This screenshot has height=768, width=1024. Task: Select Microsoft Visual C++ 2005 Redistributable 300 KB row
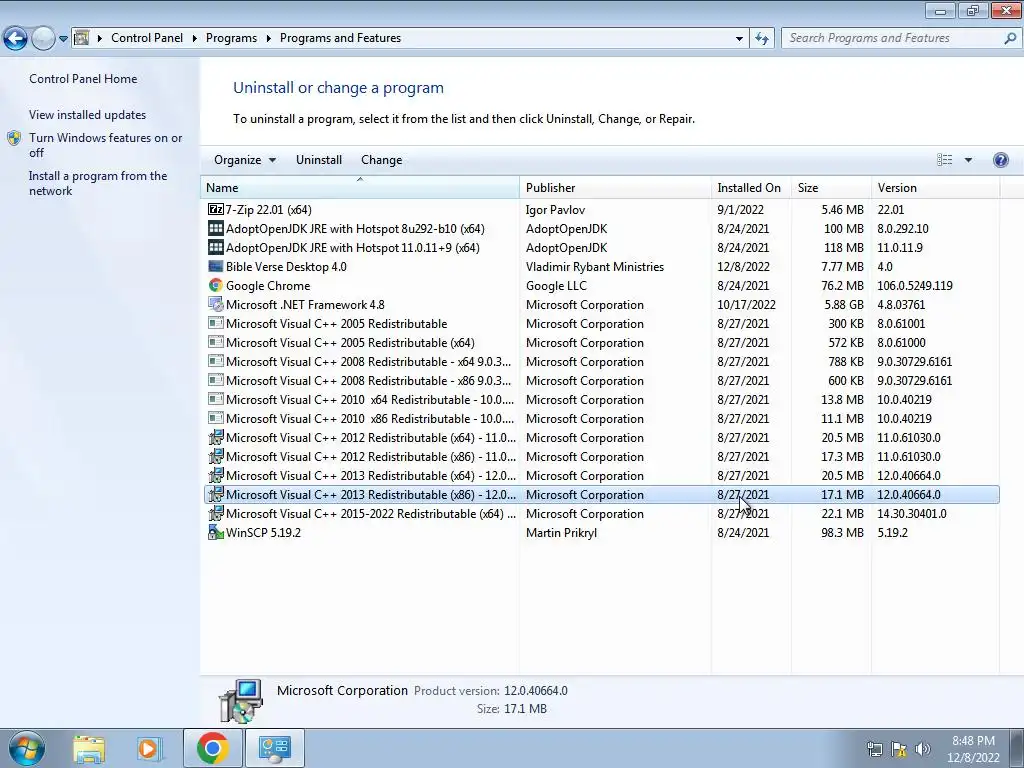[601, 324]
